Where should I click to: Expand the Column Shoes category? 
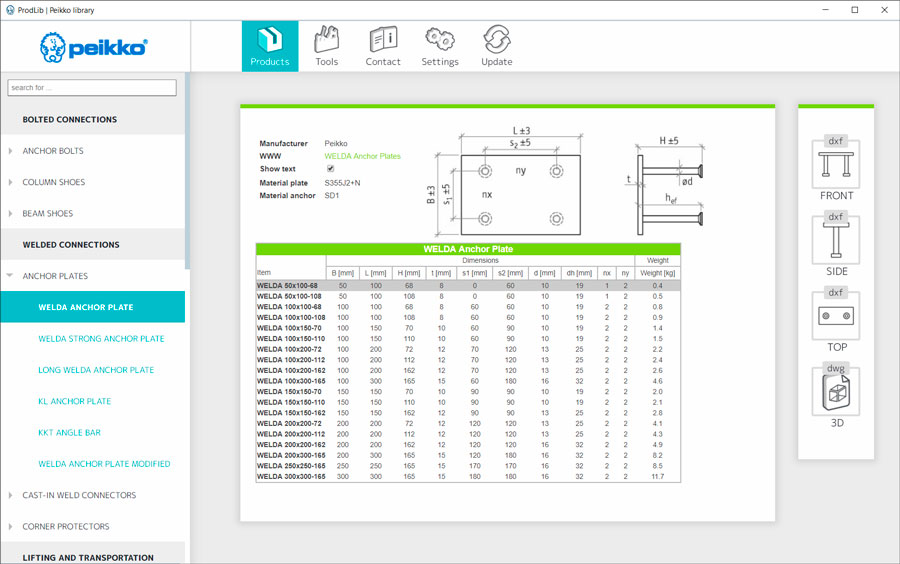click(x=11, y=182)
